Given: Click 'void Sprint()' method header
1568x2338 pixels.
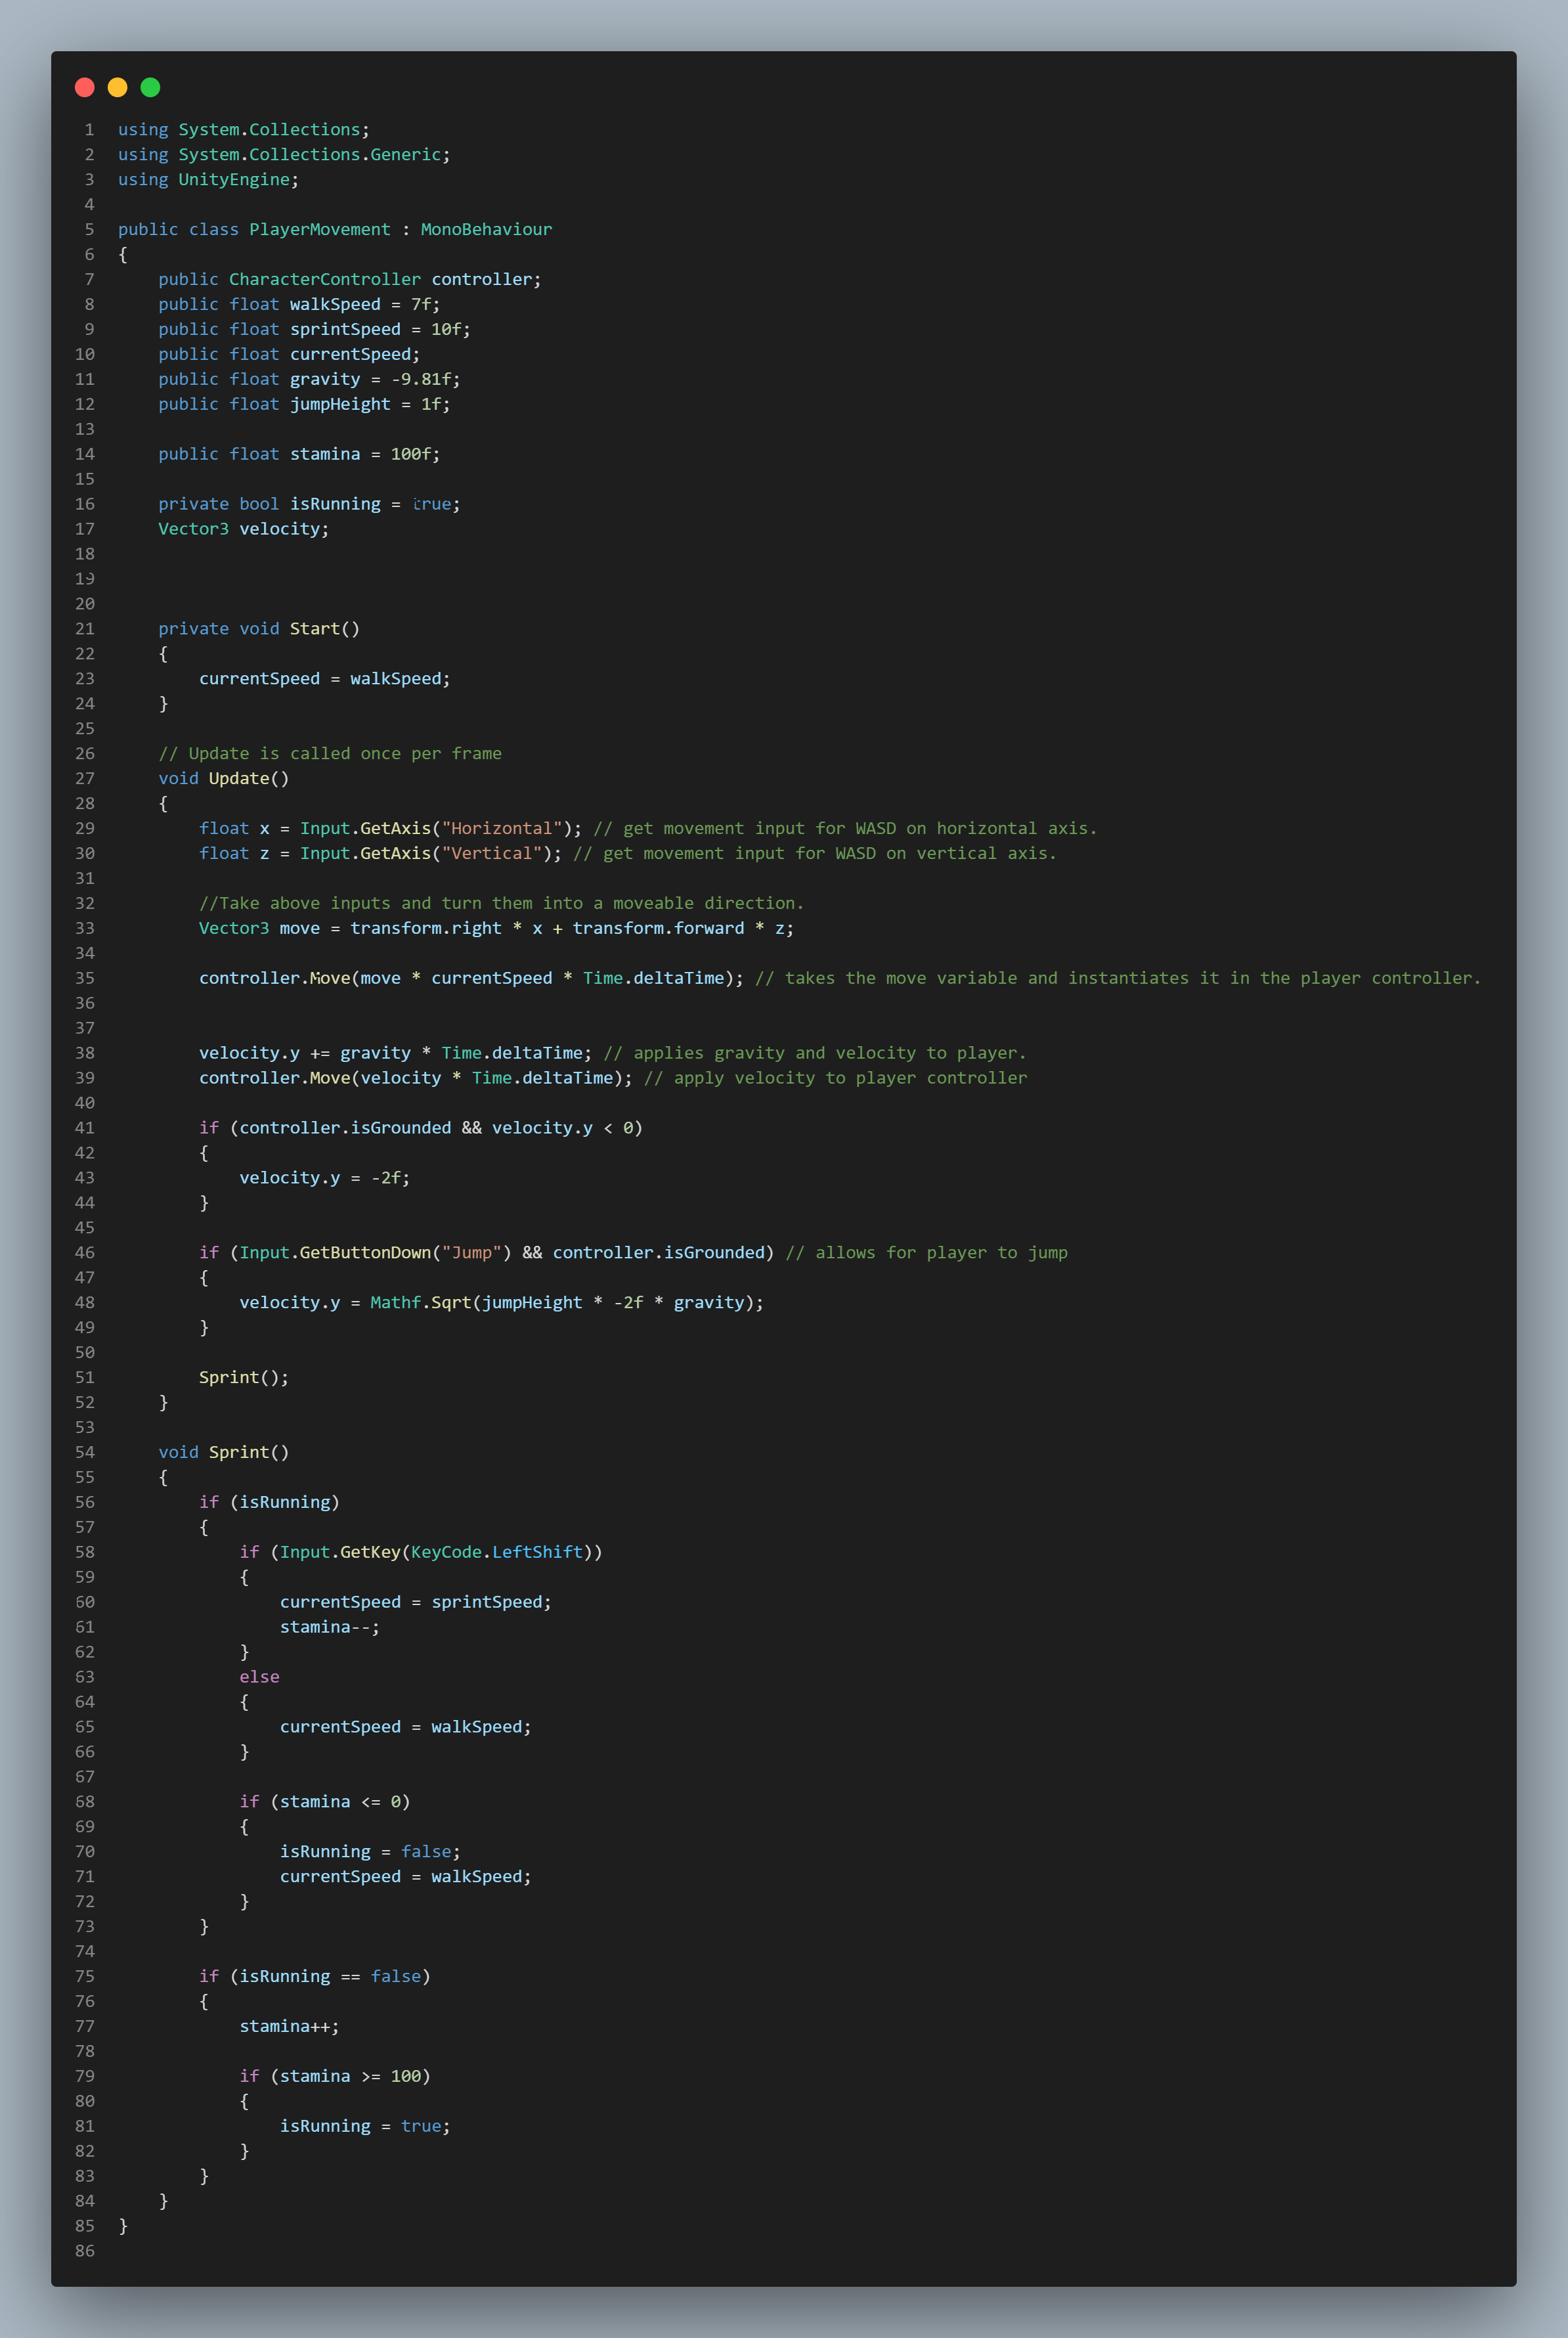Looking at the screenshot, I should pos(224,1453).
